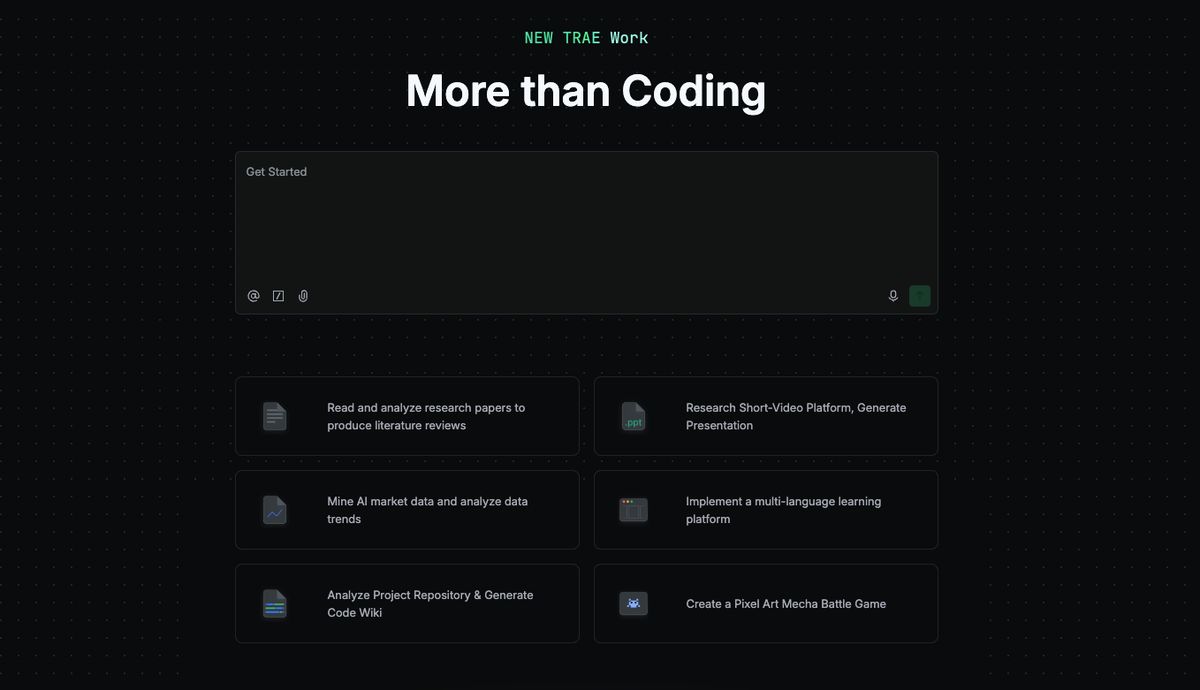
Task: Click the browser window icon for learning platform
Action: click(x=634, y=510)
